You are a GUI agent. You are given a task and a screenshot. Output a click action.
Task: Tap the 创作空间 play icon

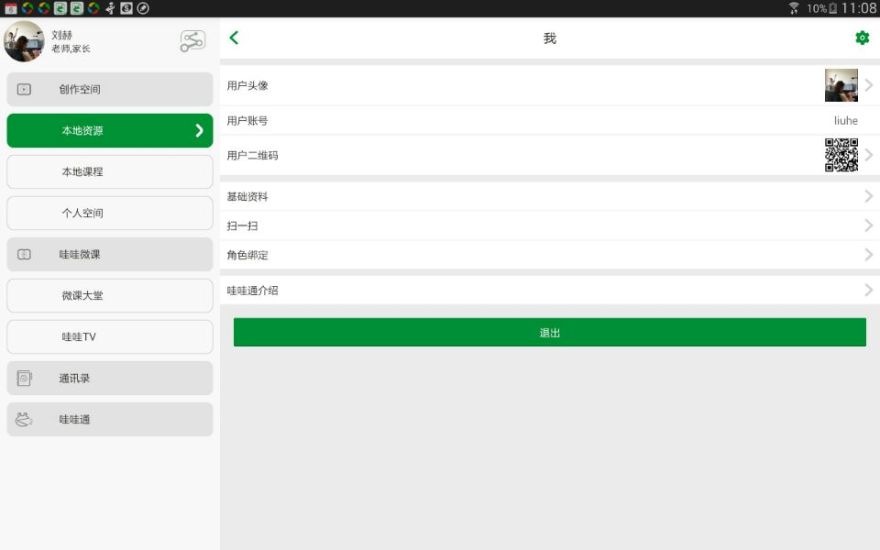point(25,89)
